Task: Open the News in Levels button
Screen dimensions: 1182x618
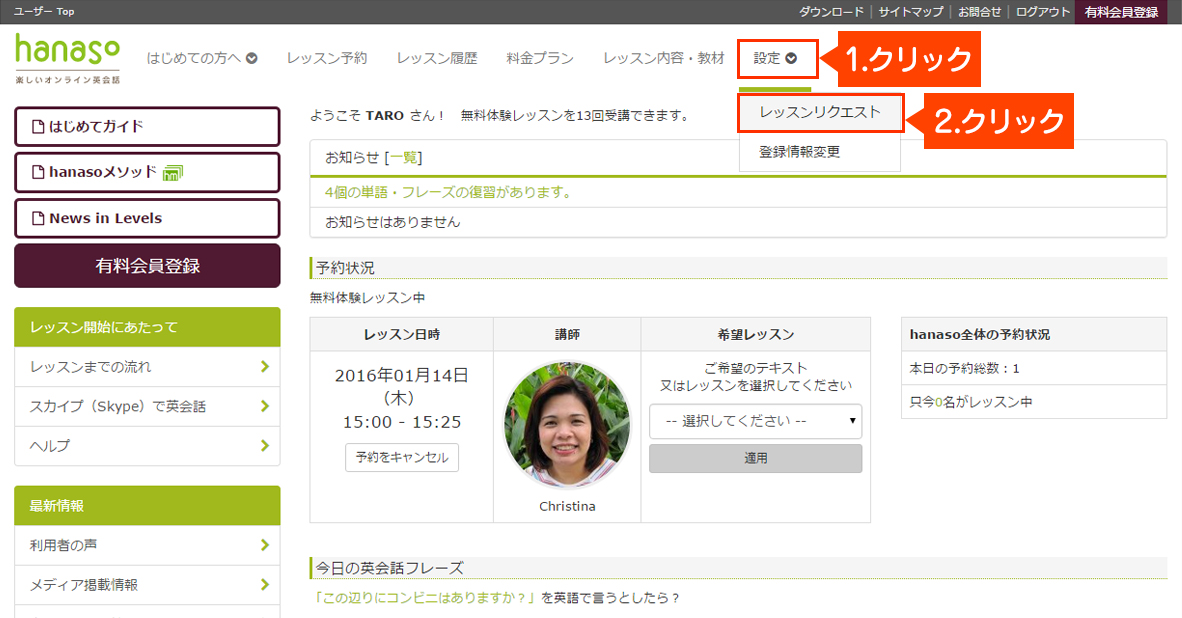Action: [x=147, y=219]
